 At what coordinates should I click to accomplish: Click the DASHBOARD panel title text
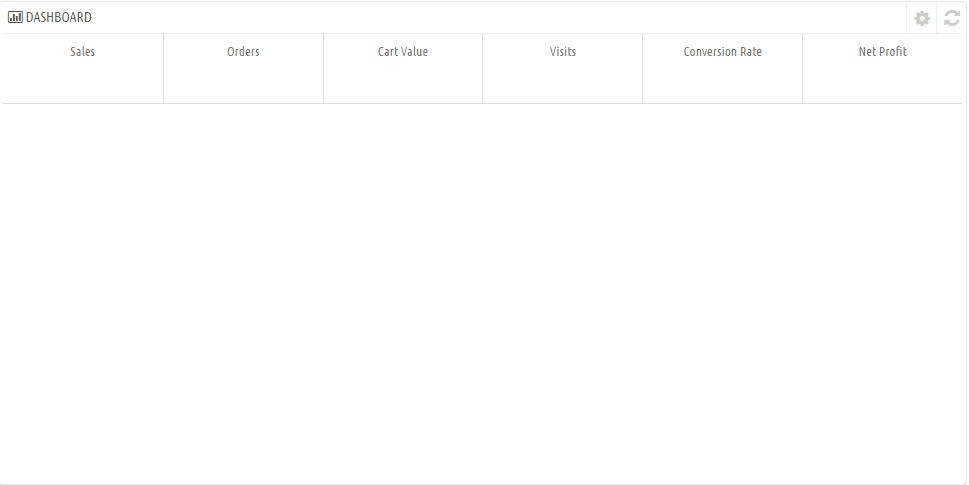(59, 17)
